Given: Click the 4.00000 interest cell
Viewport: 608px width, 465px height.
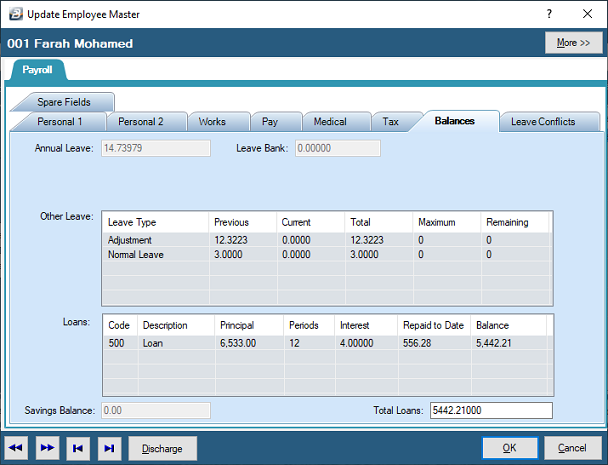Looking at the screenshot, I should click(367, 343).
